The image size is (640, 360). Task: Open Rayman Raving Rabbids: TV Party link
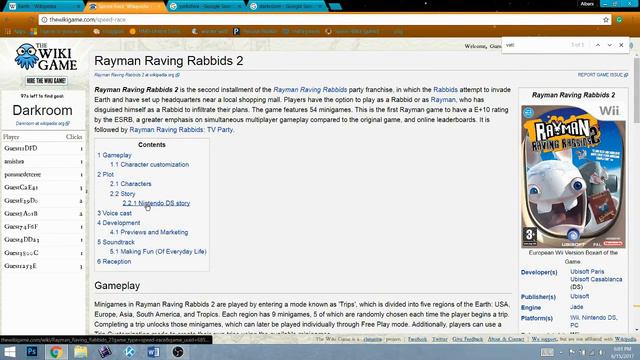coord(181,130)
